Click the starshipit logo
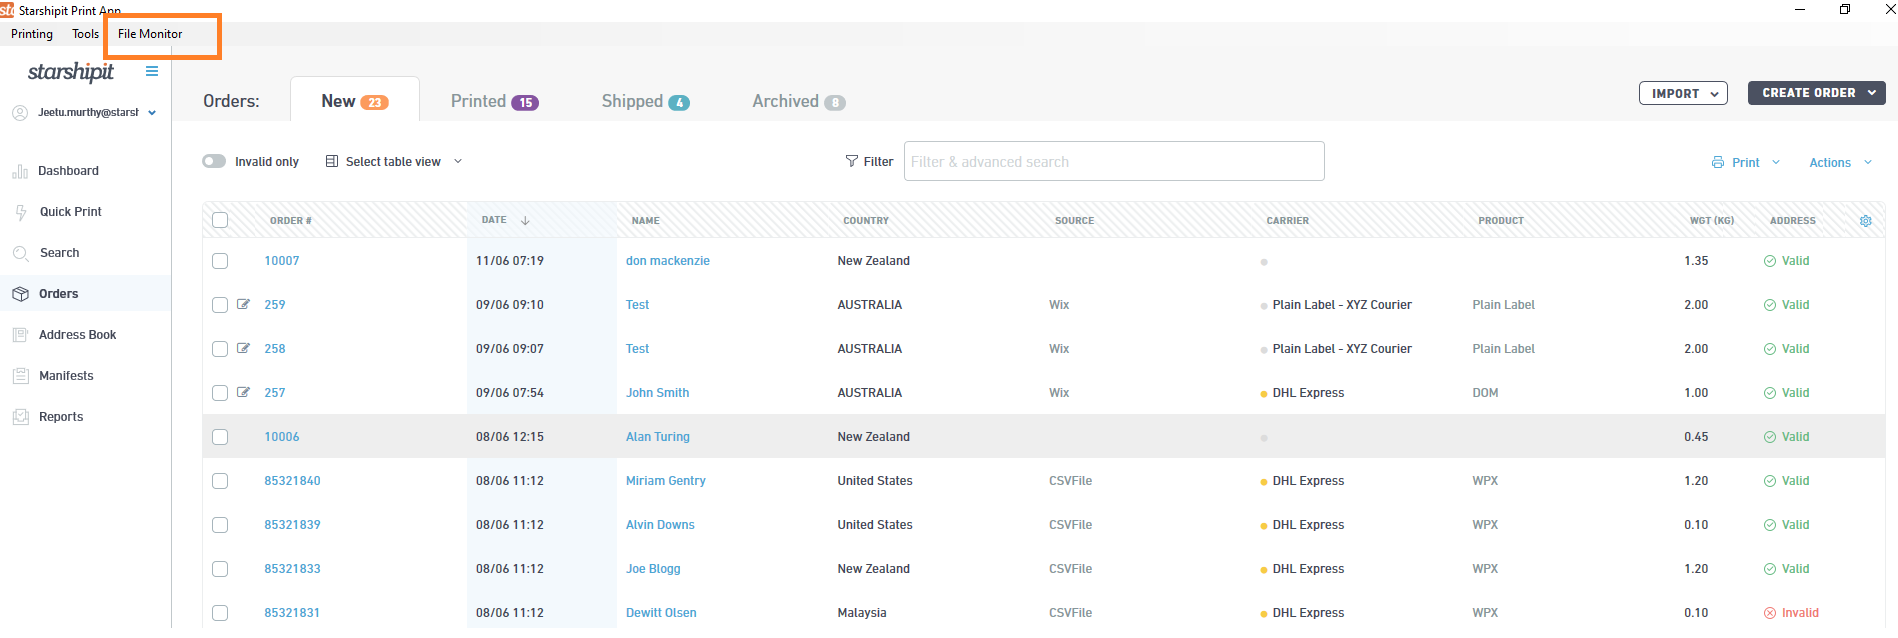The image size is (1898, 638). click(71, 72)
